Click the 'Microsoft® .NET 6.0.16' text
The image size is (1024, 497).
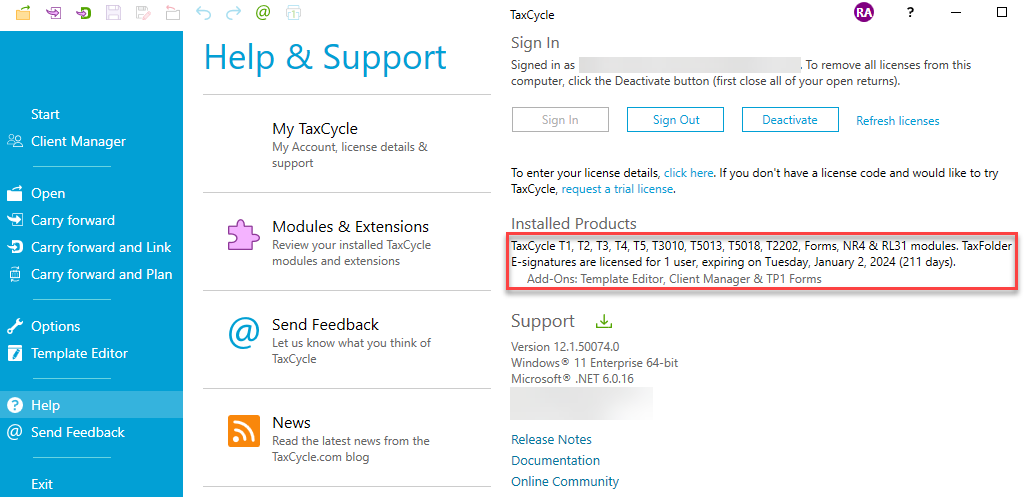pos(573,378)
